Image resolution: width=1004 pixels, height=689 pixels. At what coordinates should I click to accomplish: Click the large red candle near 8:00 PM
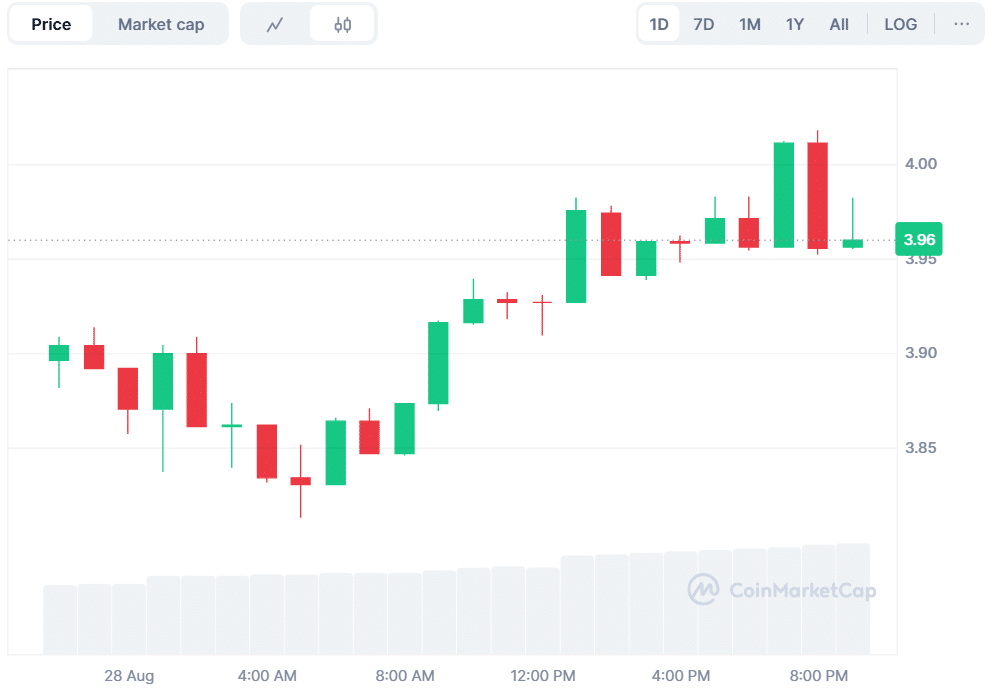point(818,195)
